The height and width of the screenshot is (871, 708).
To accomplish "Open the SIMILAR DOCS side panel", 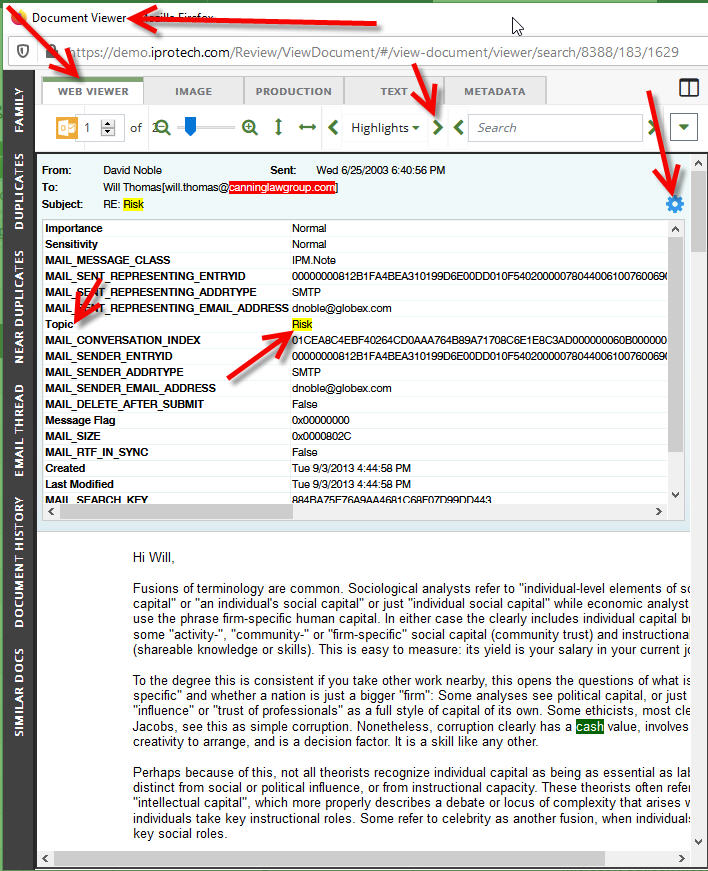I will (19, 692).
